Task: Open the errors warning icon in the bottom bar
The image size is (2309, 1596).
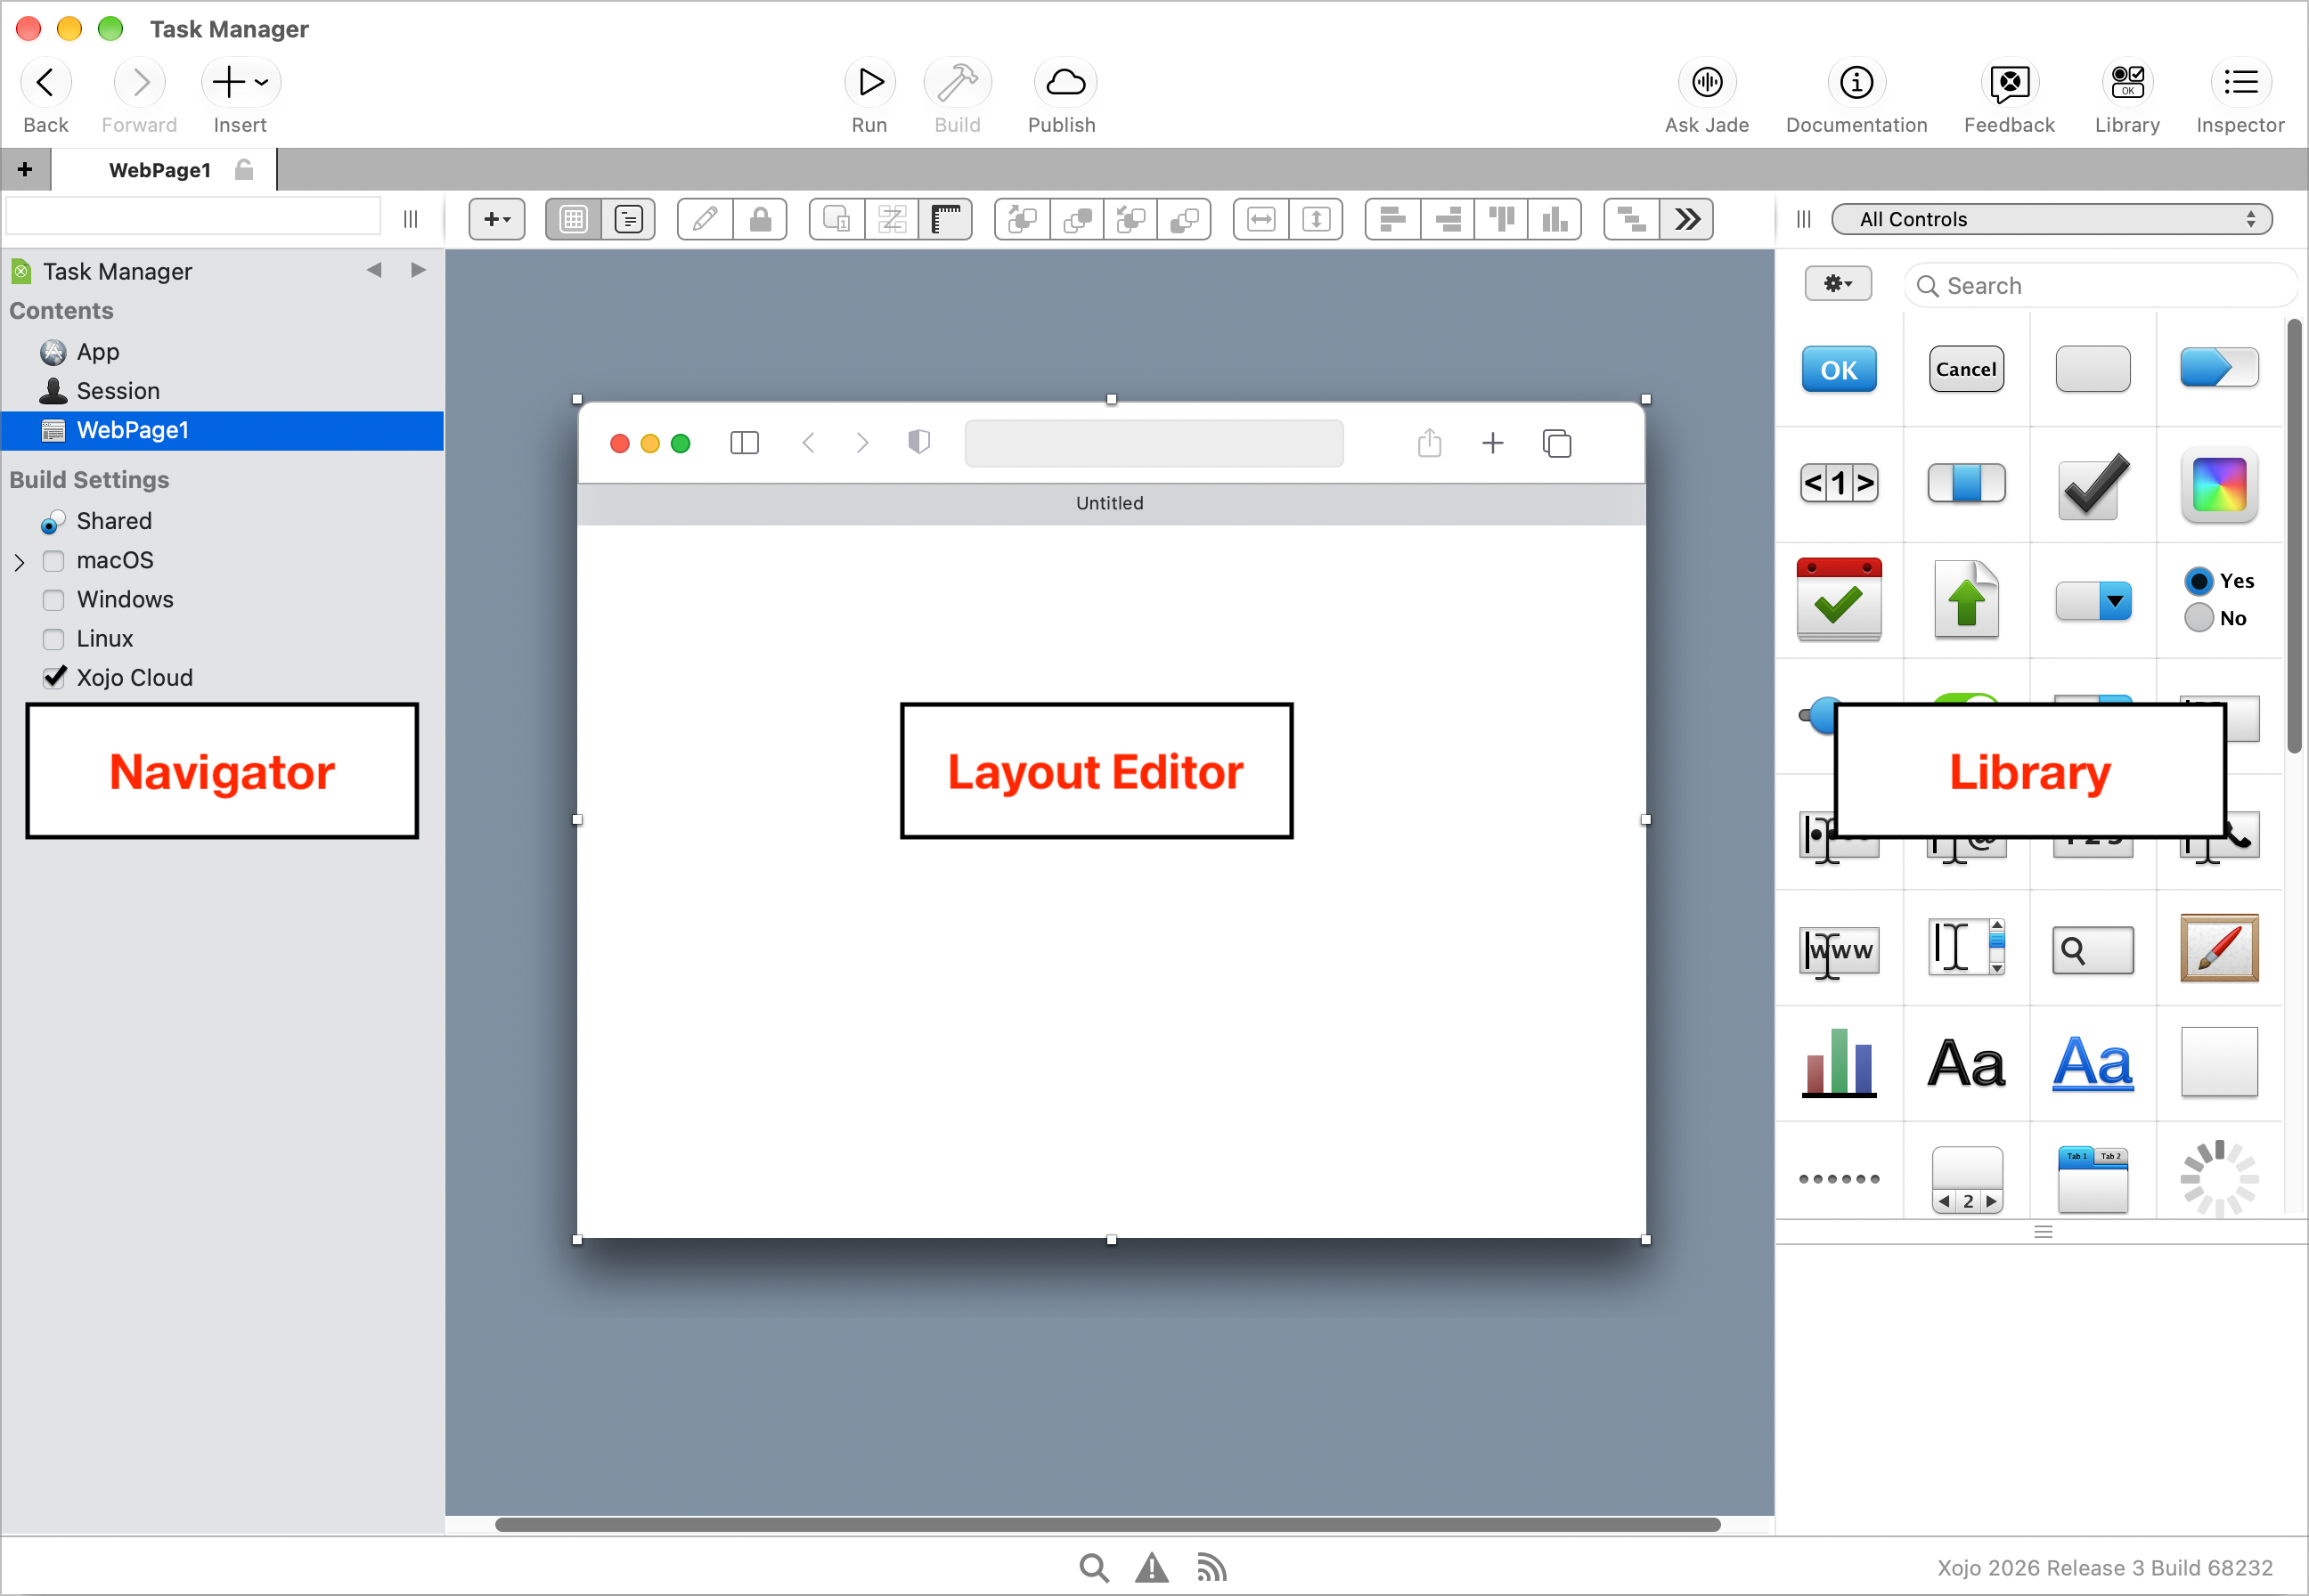Action: click(1151, 1567)
